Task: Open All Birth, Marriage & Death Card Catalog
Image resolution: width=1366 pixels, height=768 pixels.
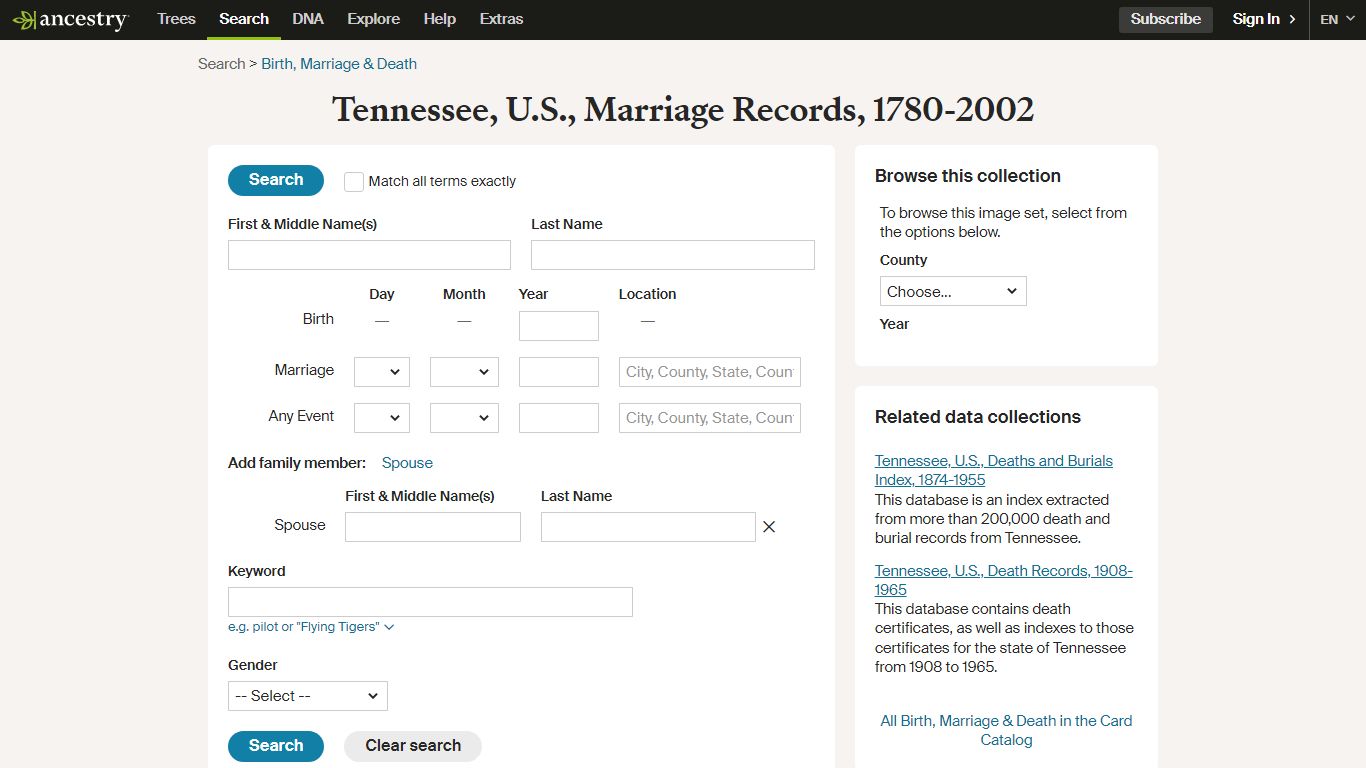Action: click(x=1006, y=730)
